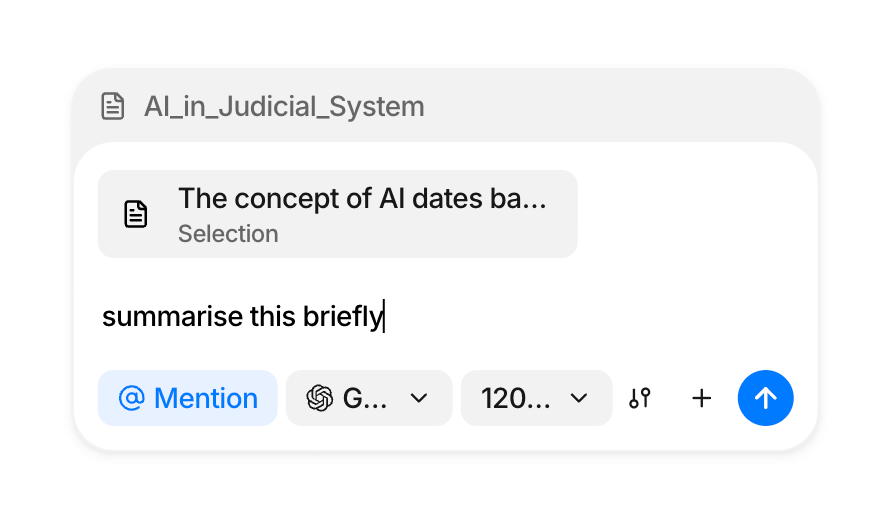Send the message with the blue arrow
Viewport: 892px width, 528px height.
click(765, 398)
